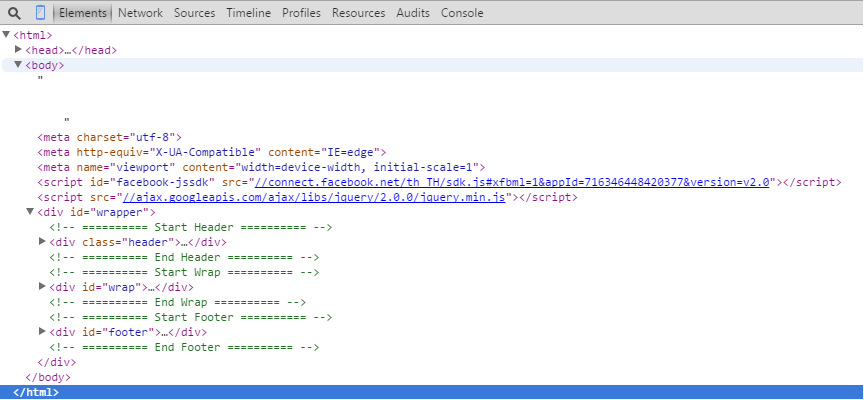The image size is (864, 400).
Task: Click the <body> tag text
Action: pos(45,65)
